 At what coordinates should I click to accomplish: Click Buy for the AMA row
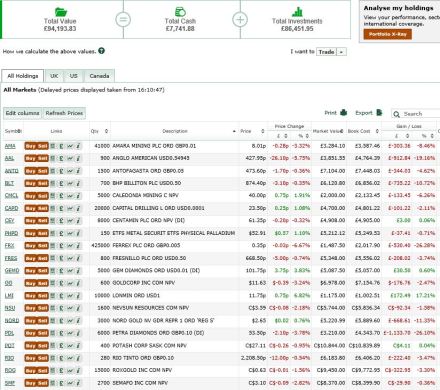click(30, 146)
